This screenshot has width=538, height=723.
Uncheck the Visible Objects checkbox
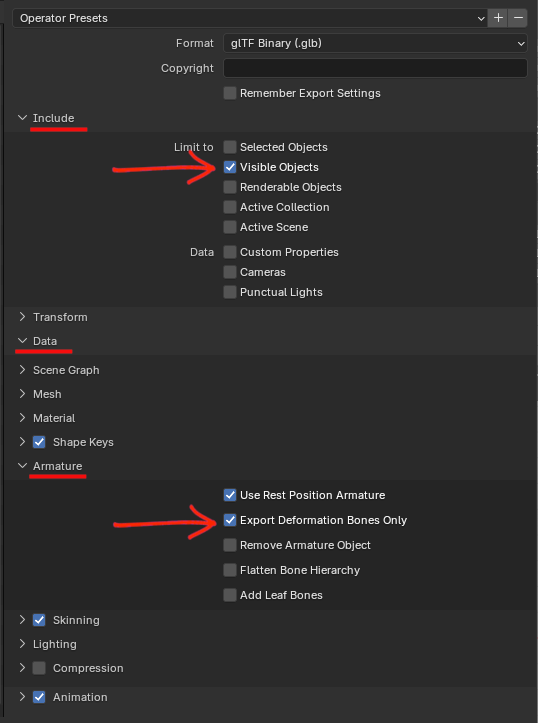tap(230, 167)
